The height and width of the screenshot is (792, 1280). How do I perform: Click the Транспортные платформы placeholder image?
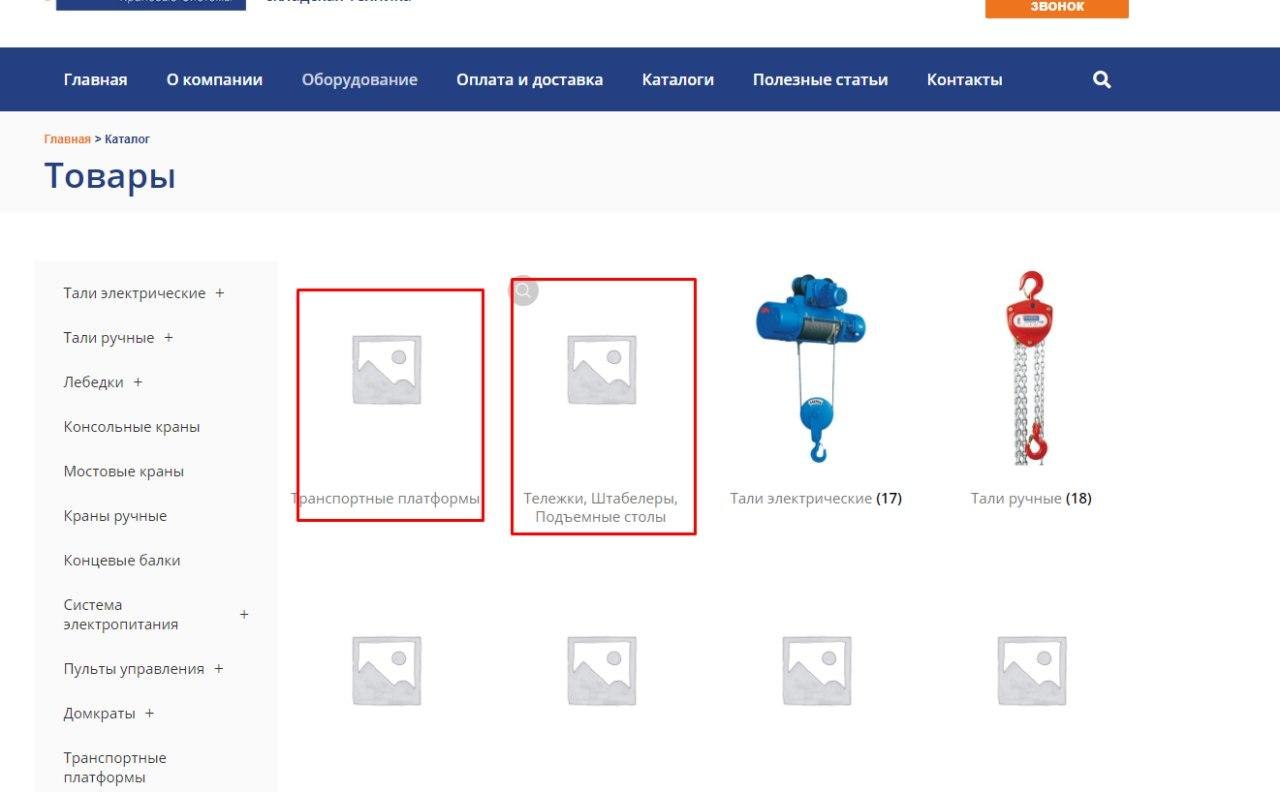point(386,370)
